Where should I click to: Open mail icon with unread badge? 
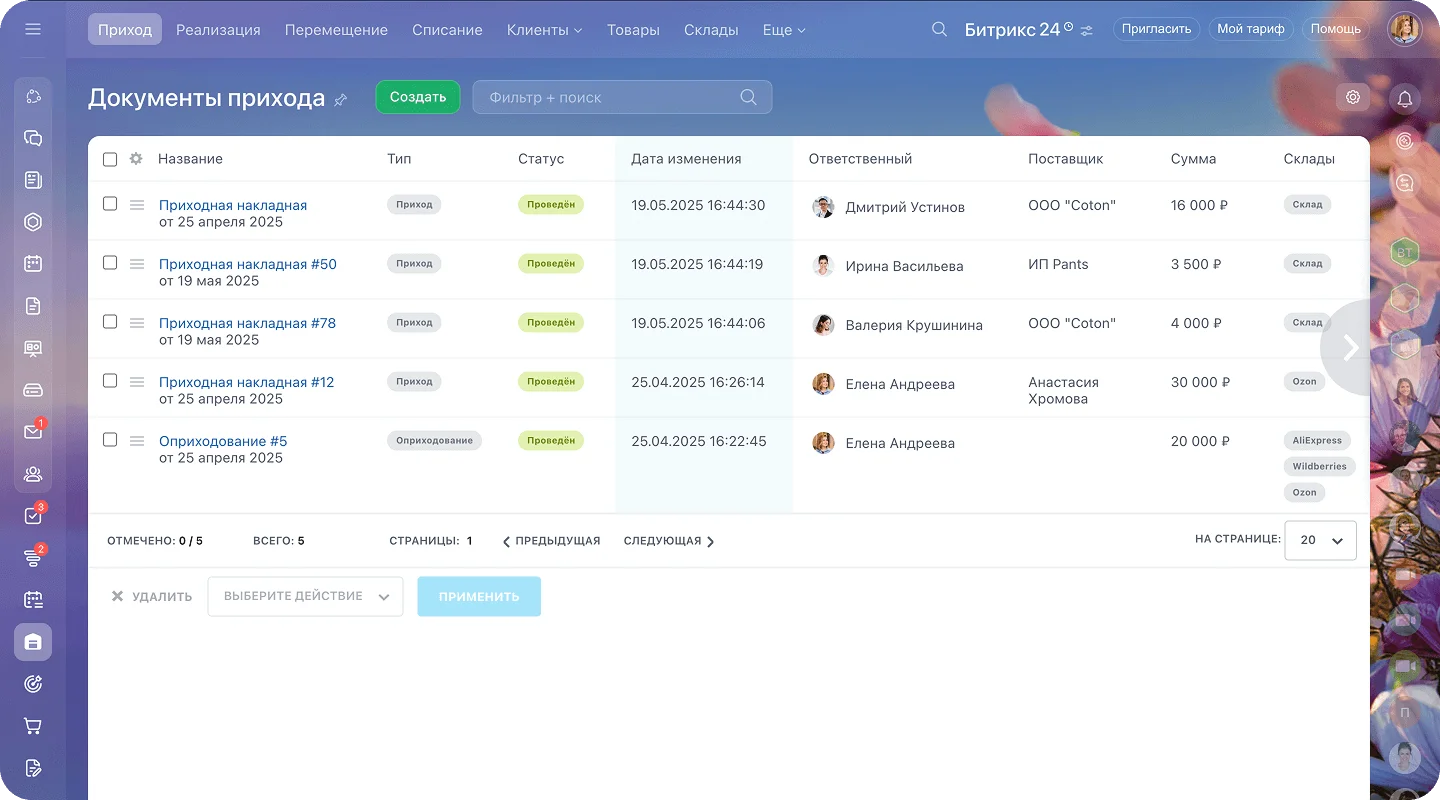32,432
